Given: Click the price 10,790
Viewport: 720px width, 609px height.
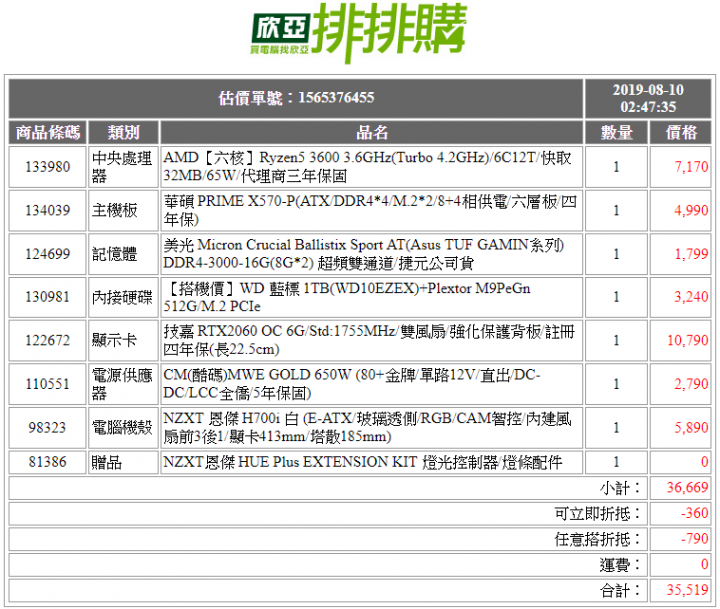Looking at the screenshot, I should [x=687, y=340].
